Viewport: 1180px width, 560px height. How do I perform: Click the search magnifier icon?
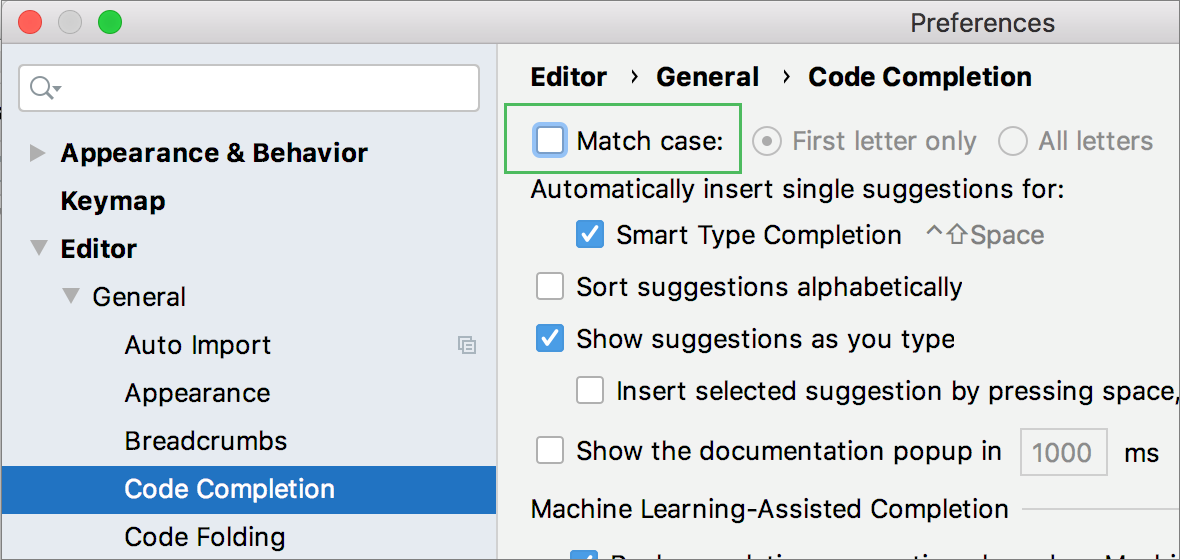click(43, 88)
